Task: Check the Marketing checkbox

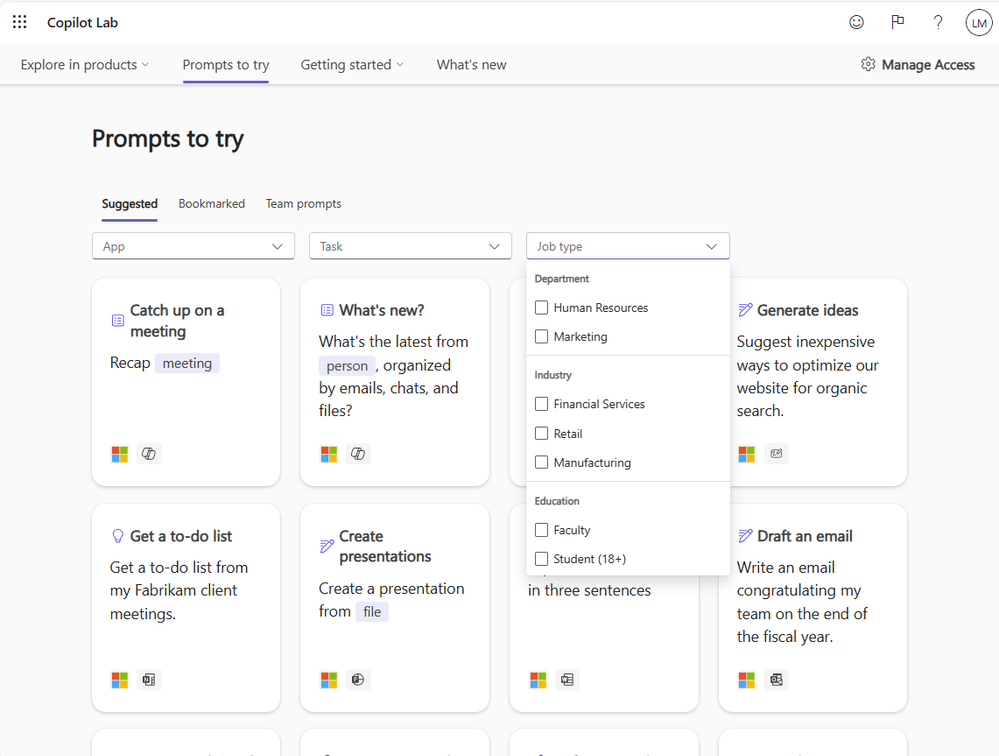Action: pyautogui.click(x=542, y=336)
